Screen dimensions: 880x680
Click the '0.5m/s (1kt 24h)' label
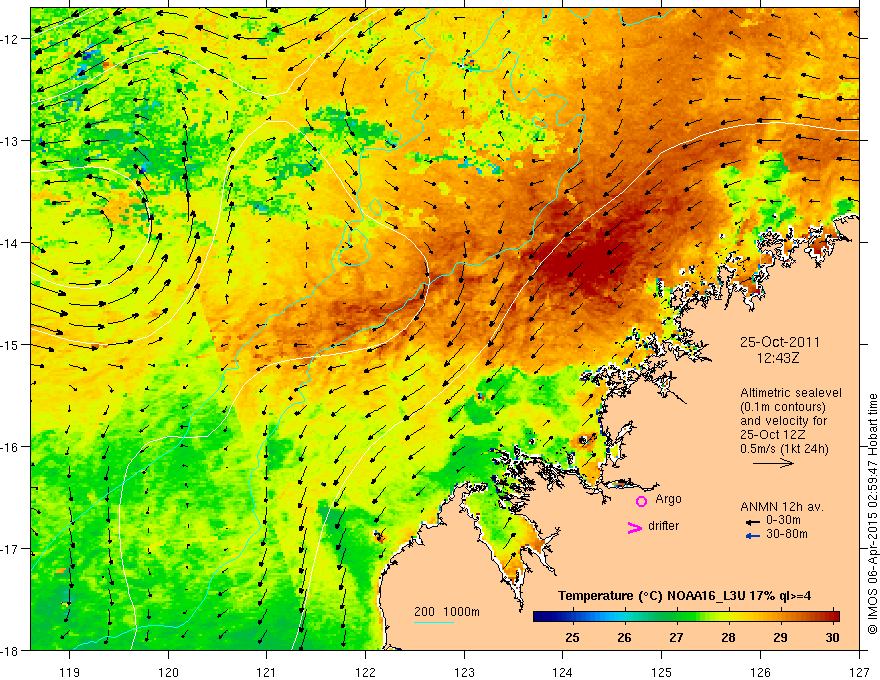pos(785,449)
